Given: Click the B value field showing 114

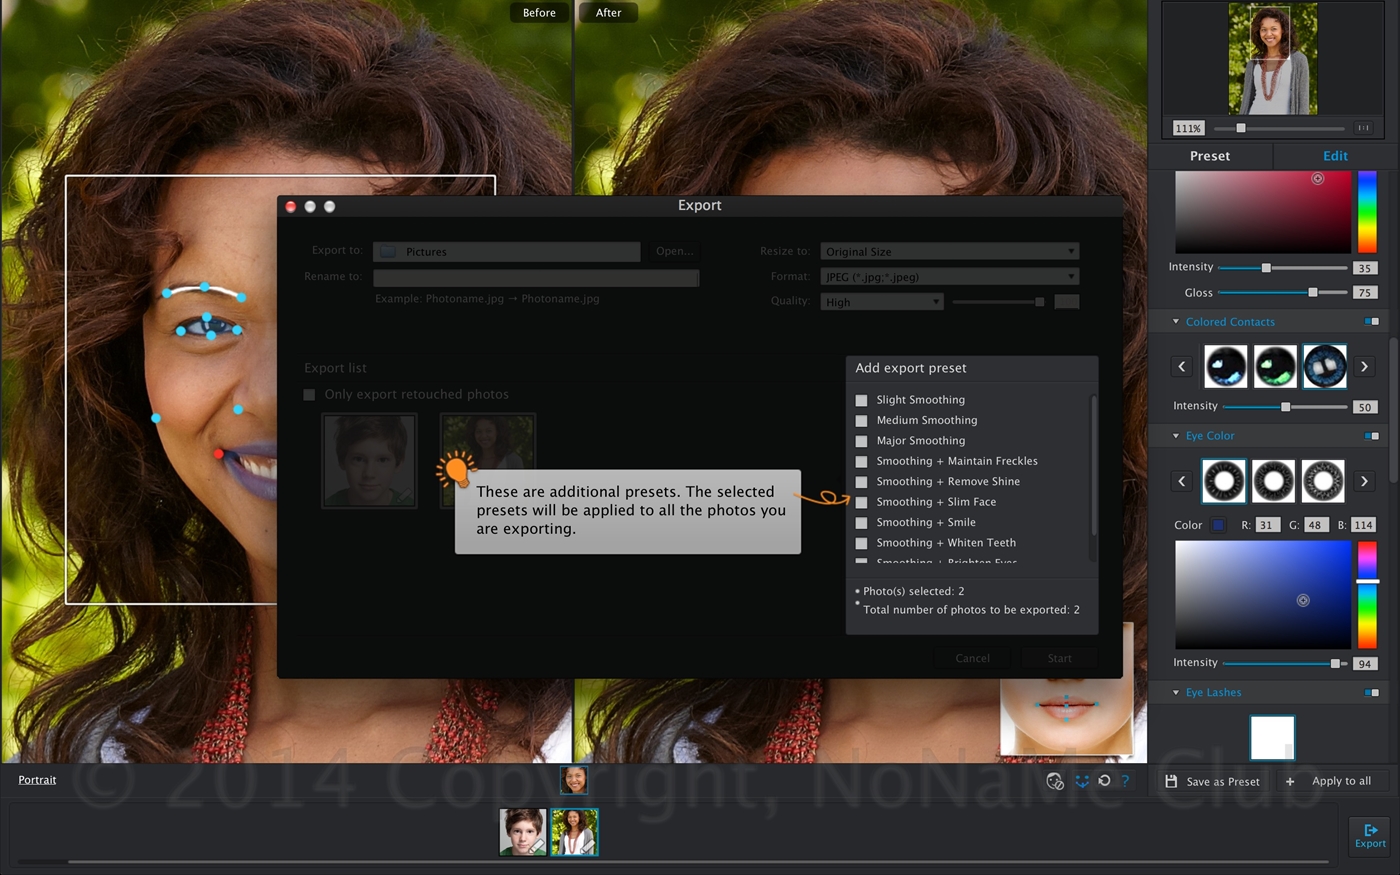Looking at the screenshot, I should [1363, 525].
